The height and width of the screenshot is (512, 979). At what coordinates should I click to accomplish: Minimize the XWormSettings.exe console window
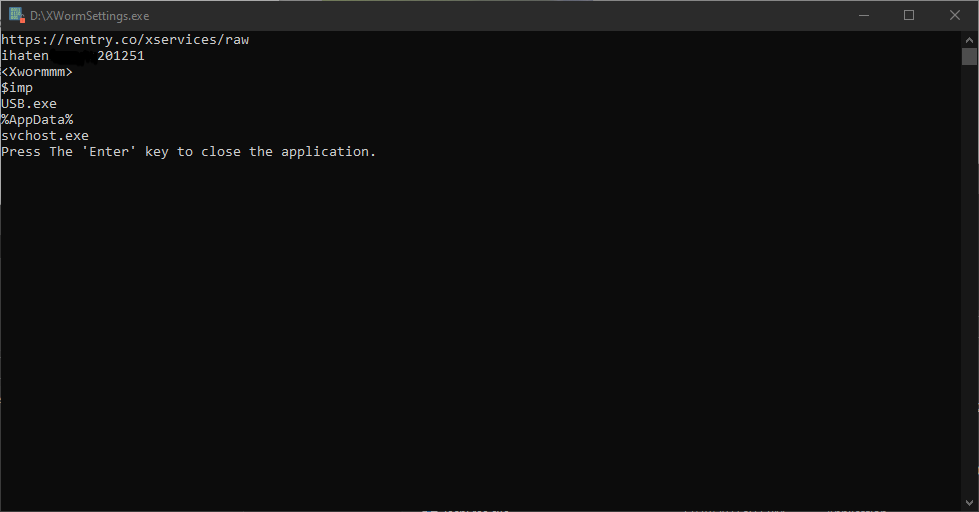[863, 15]
